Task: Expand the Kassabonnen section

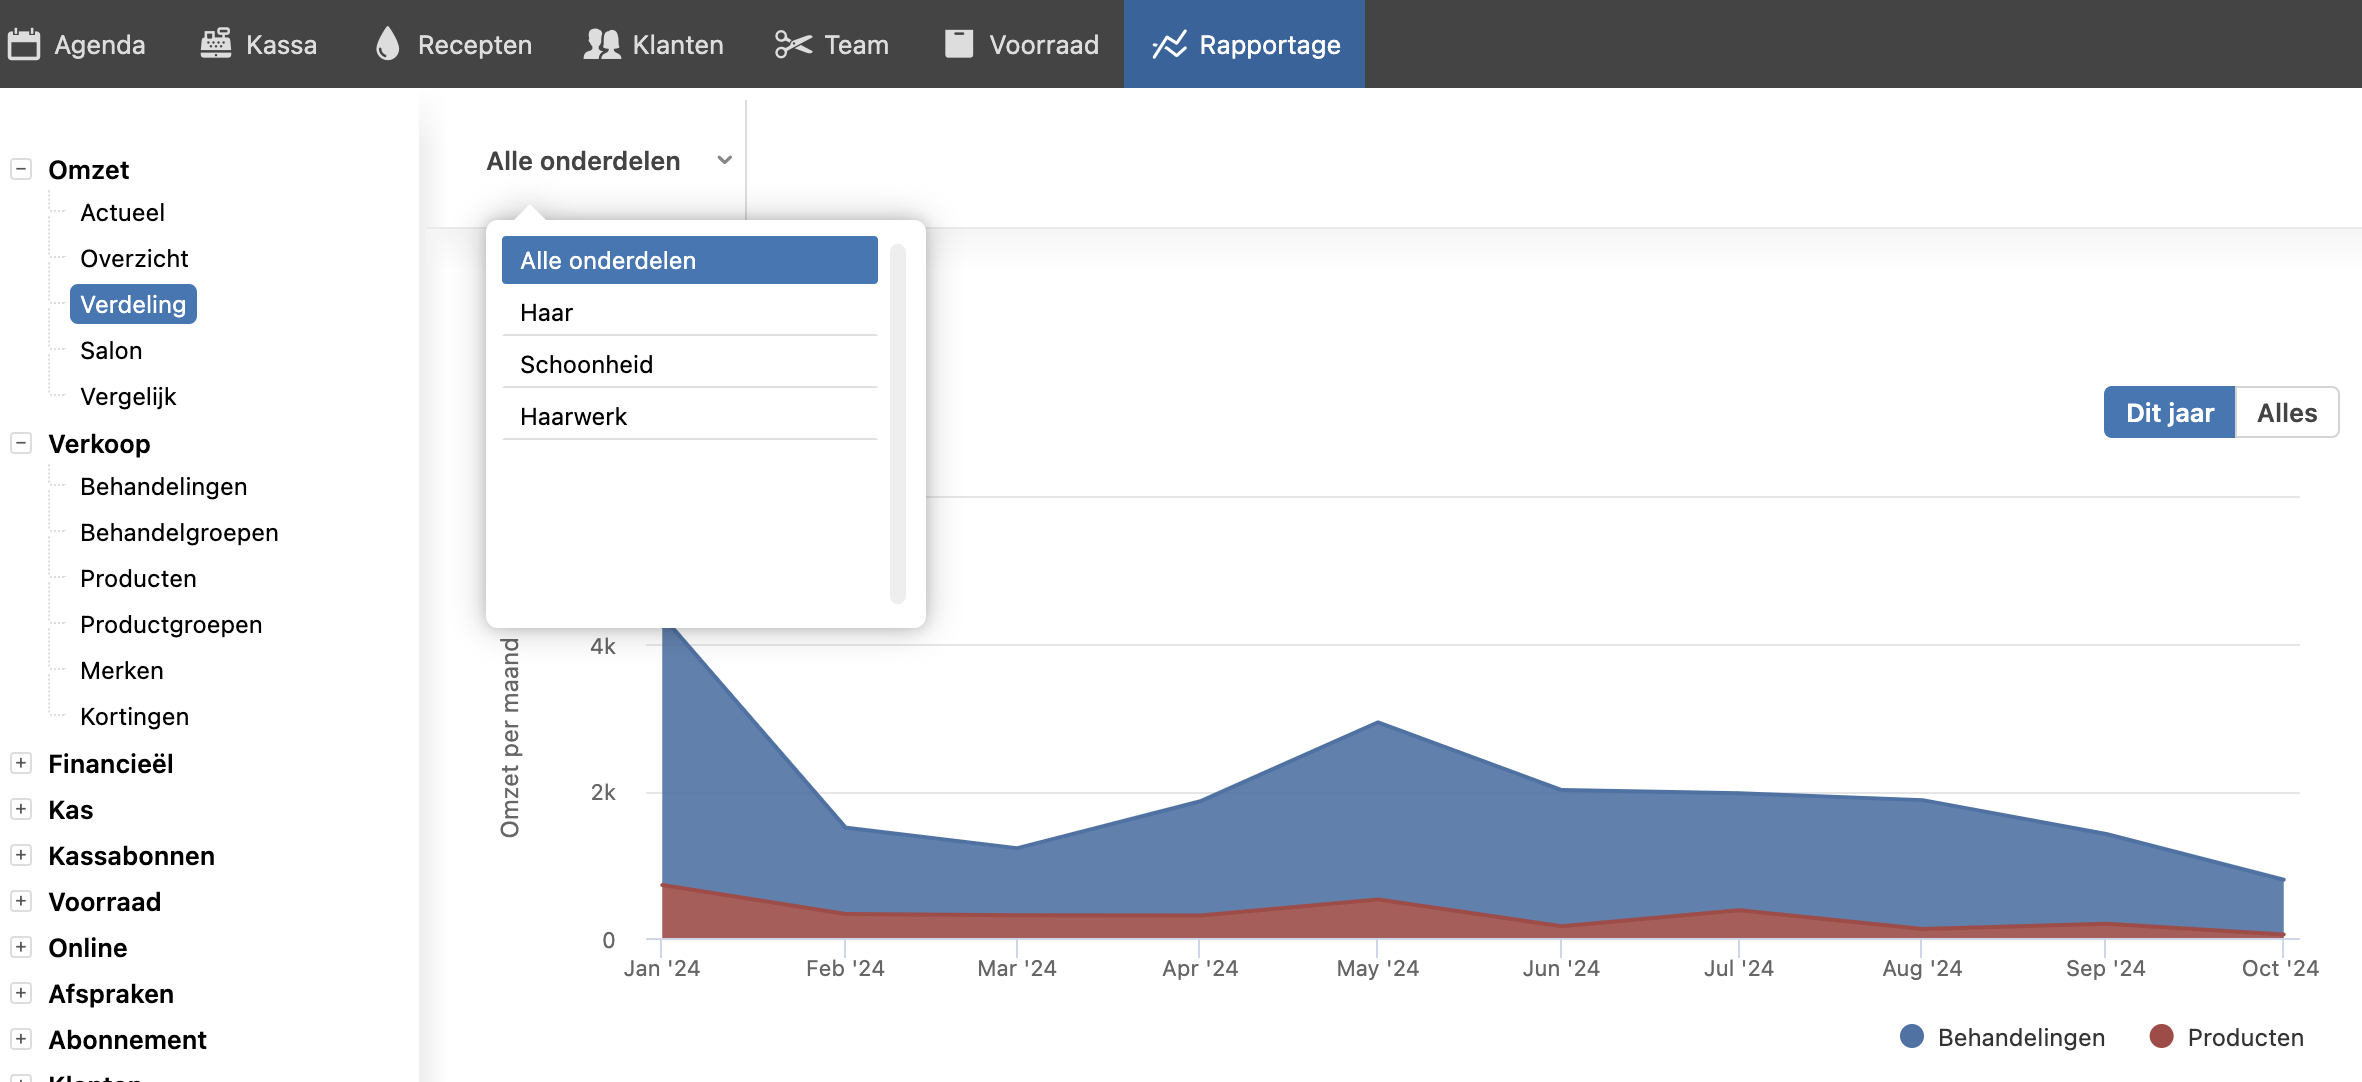Action: (x=21, y=855)
